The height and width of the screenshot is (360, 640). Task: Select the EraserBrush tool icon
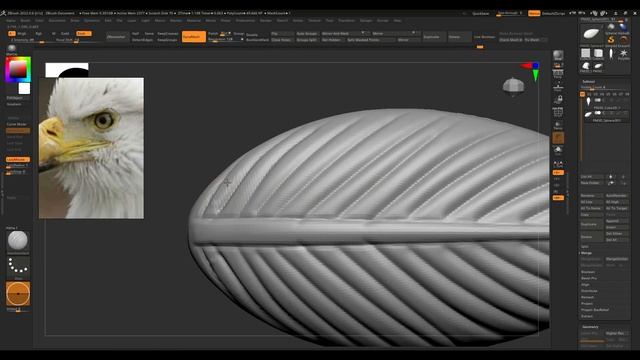tap(623, 40)
